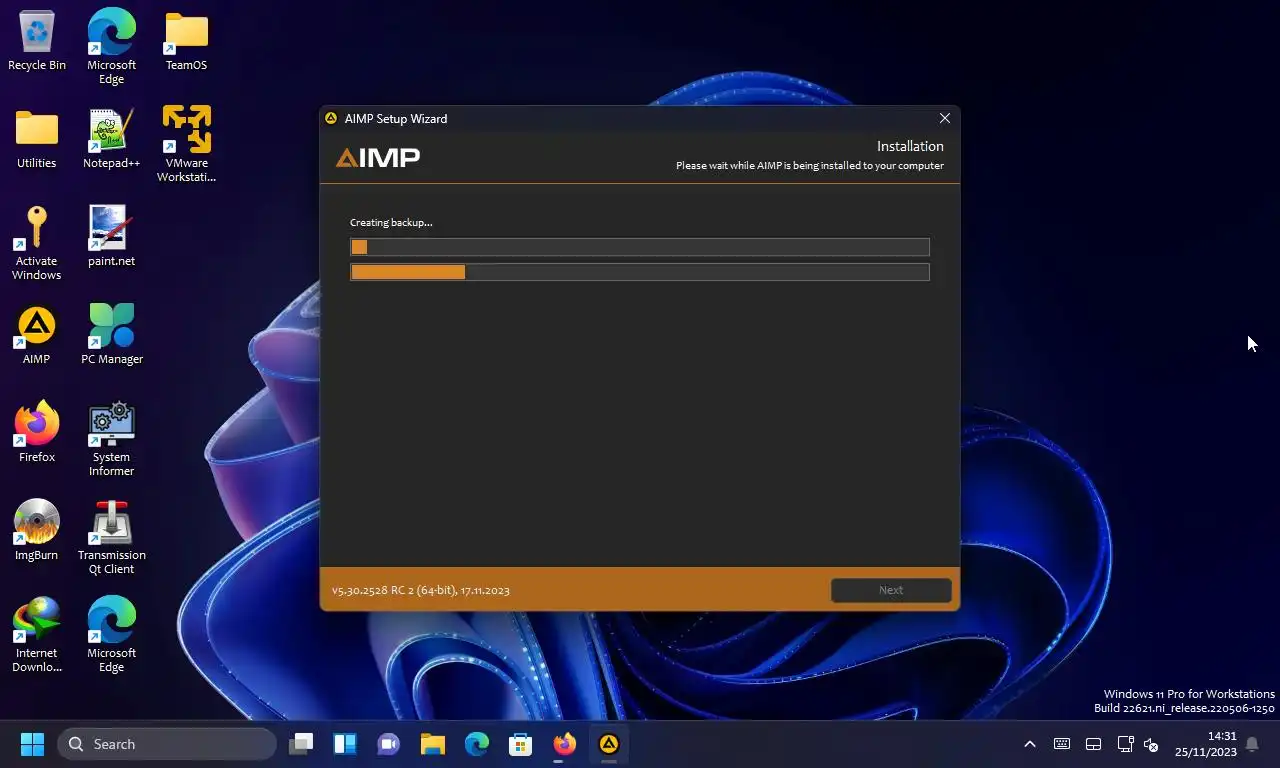Open the Microsoft Edge shortcut beside Recycle Bin
Image resolution: width=1280 pixels, height=768 pixels.
[x=111, y=46]
